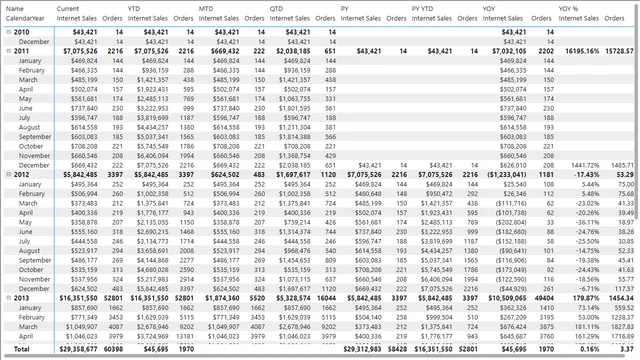Collapse the 2011 year row
The image size is (640, 360).
tap(9, 51)
